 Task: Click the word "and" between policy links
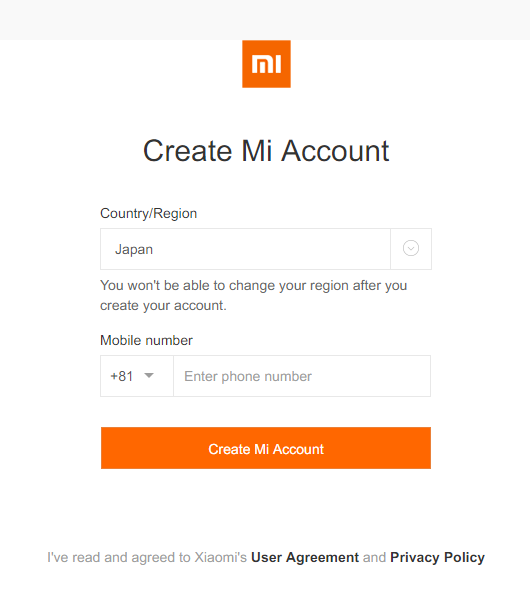point(374,558)
